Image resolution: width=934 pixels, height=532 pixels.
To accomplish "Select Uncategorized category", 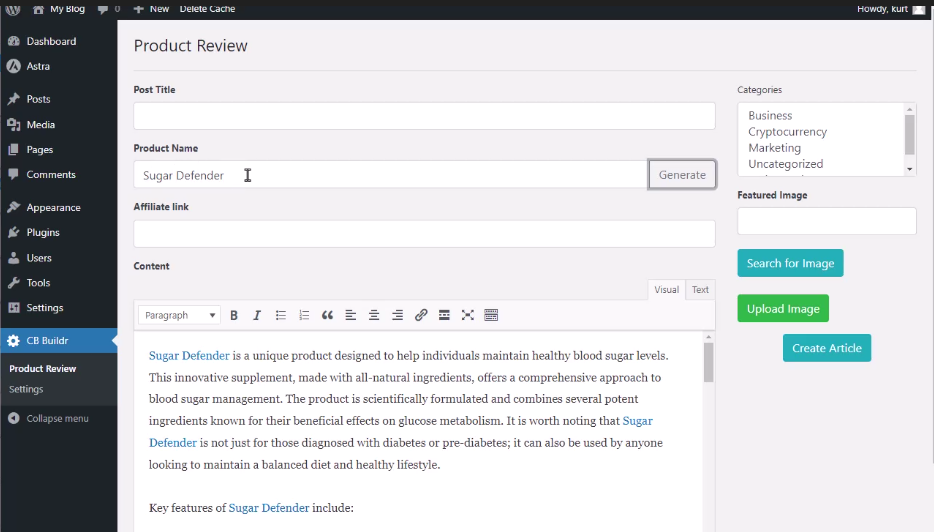I will click(x=786, y=164).
